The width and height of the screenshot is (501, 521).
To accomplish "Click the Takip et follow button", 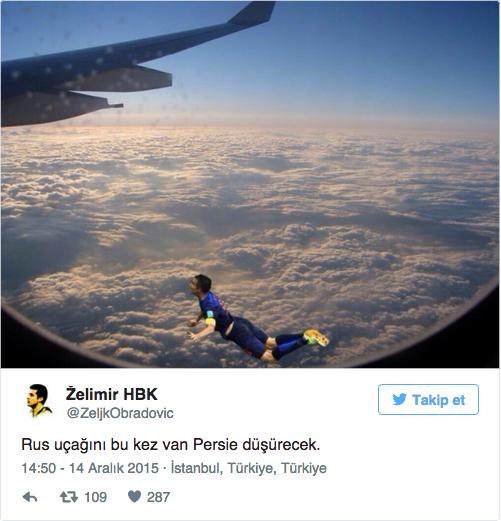I will click(428, 399).
